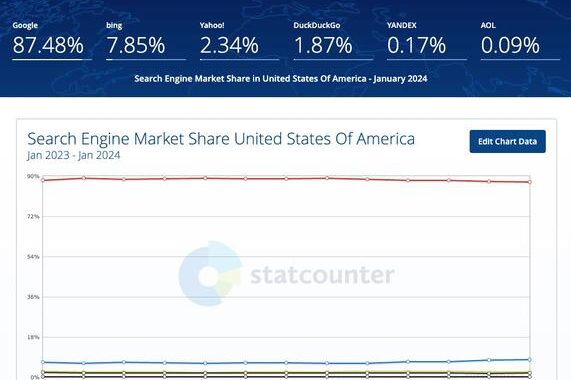The image size is (571, 380).
Task: Click the chart title Search Engine Market Share
Action: [x=221, y=139]
